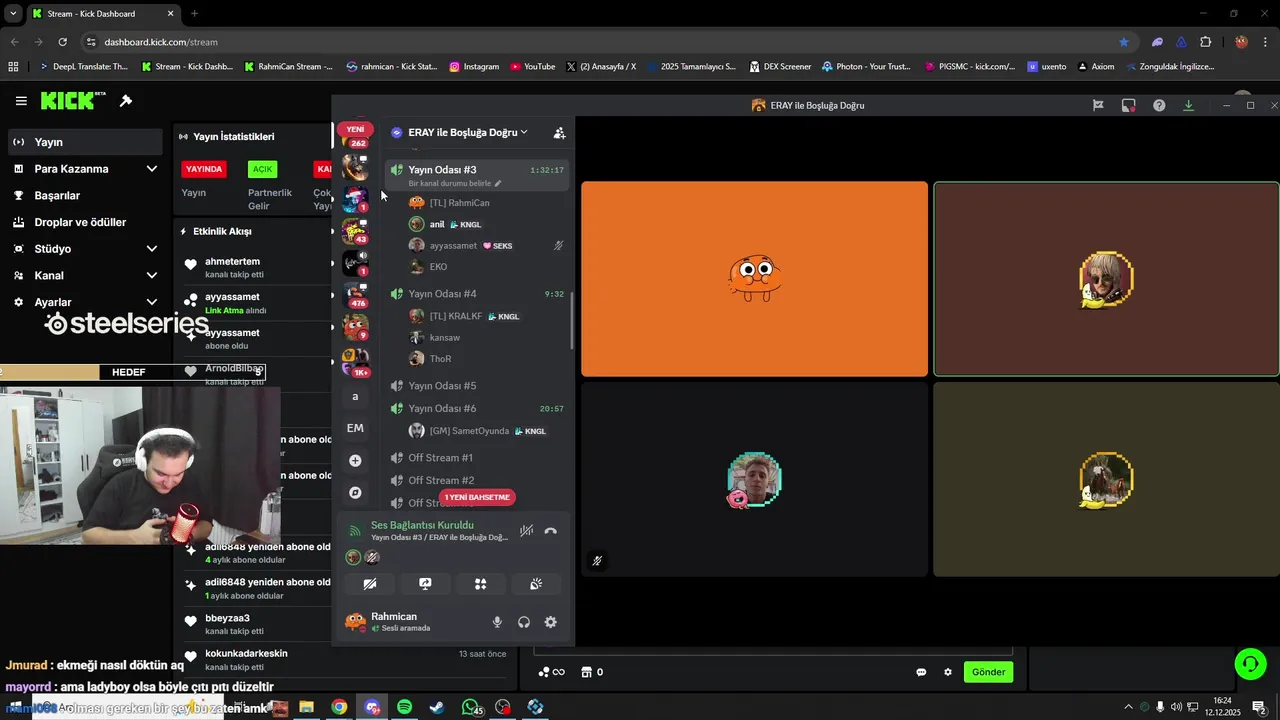Disconnect from the voice channel
This screenshot has height=720, width=1280.
point(550,531)
